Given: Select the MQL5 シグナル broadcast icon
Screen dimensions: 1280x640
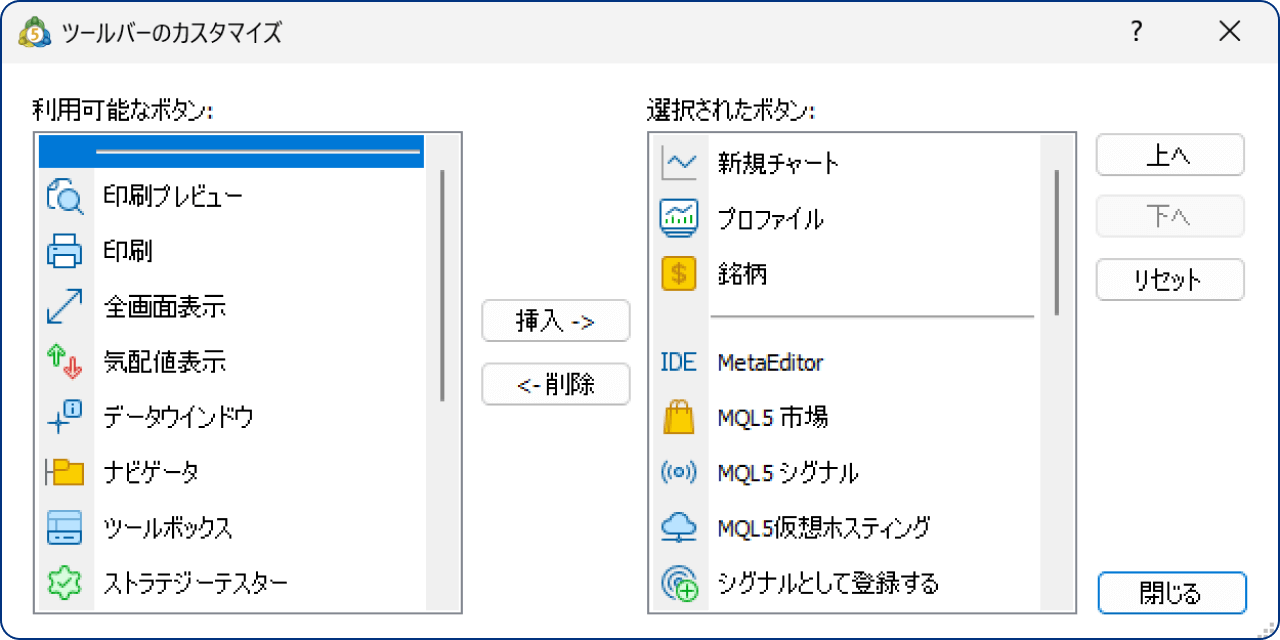Looking at the screenshot, I should [x=677, y=472].
